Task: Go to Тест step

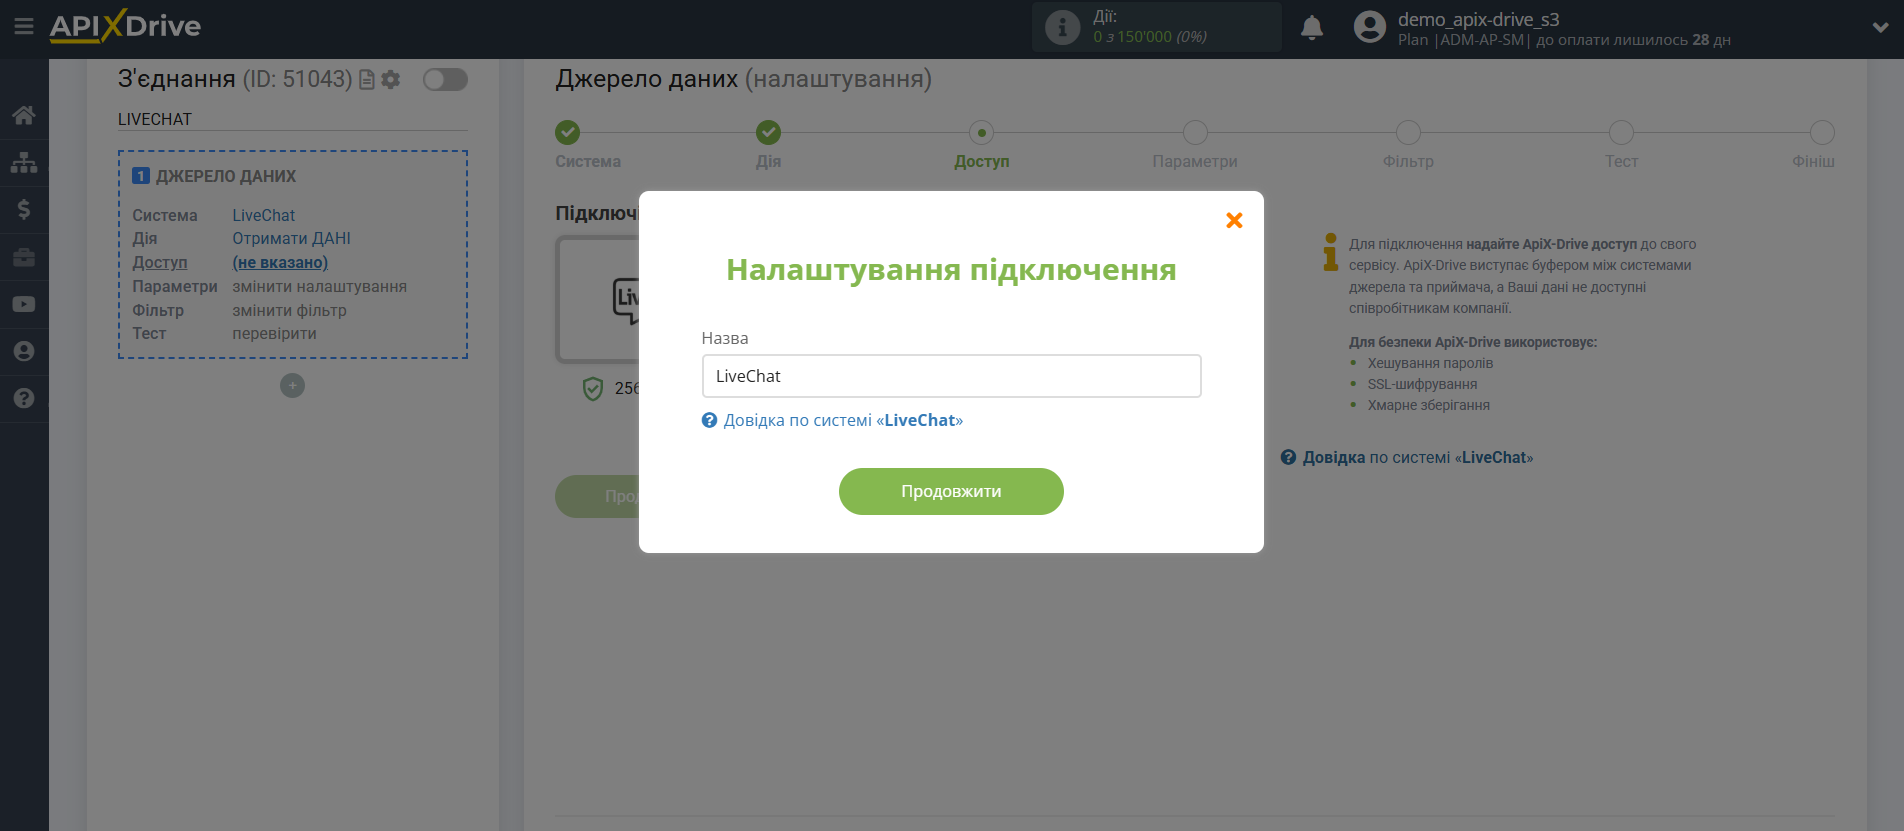Action: pos(1621,132)
